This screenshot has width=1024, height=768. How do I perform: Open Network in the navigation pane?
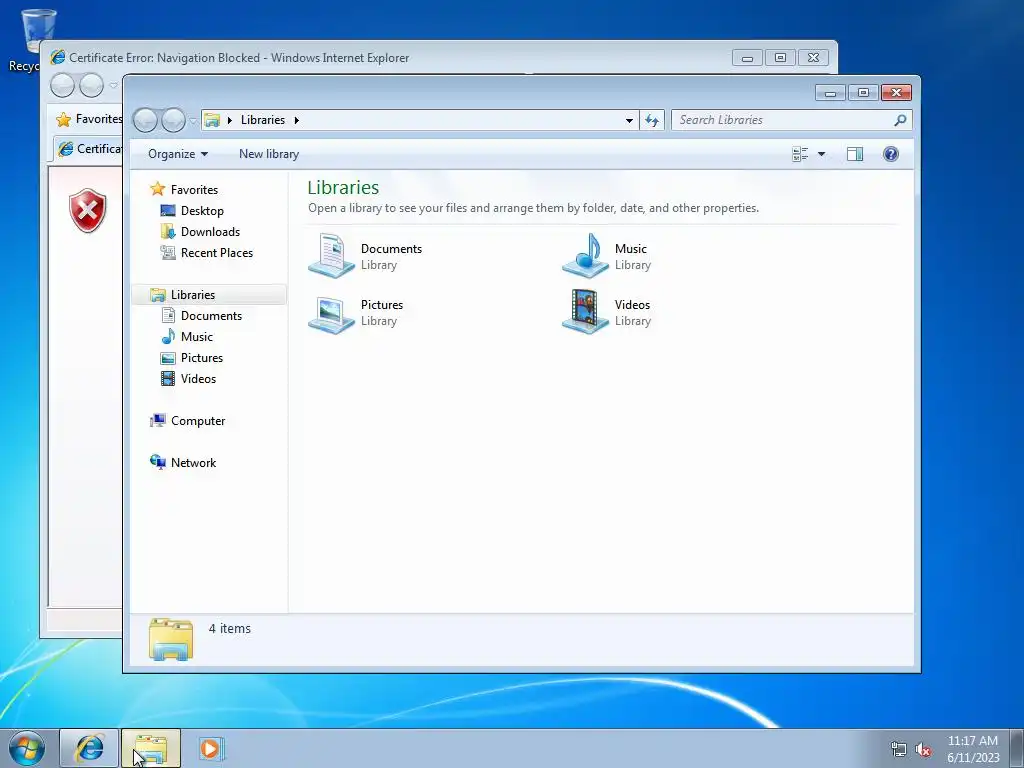[193, 462]
